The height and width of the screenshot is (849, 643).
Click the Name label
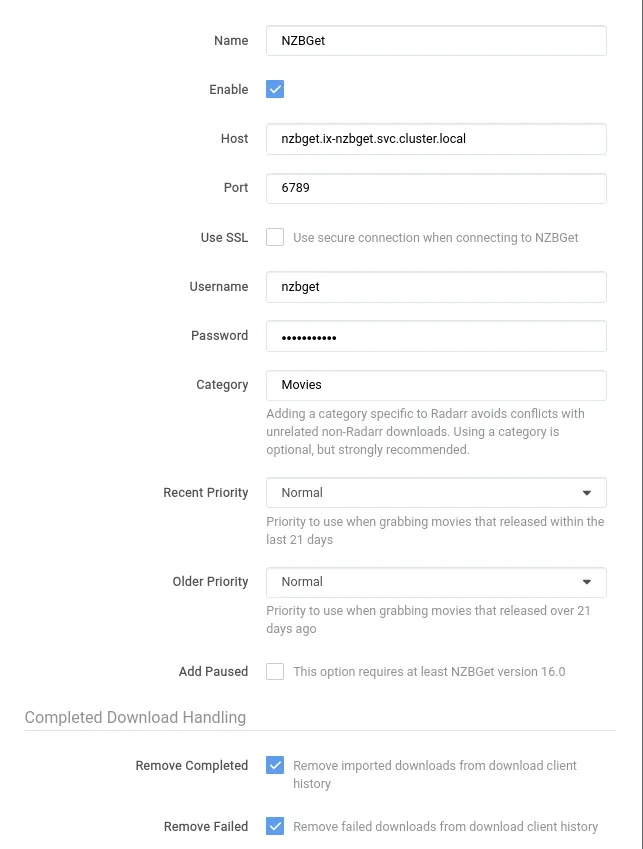coord(230,40)
